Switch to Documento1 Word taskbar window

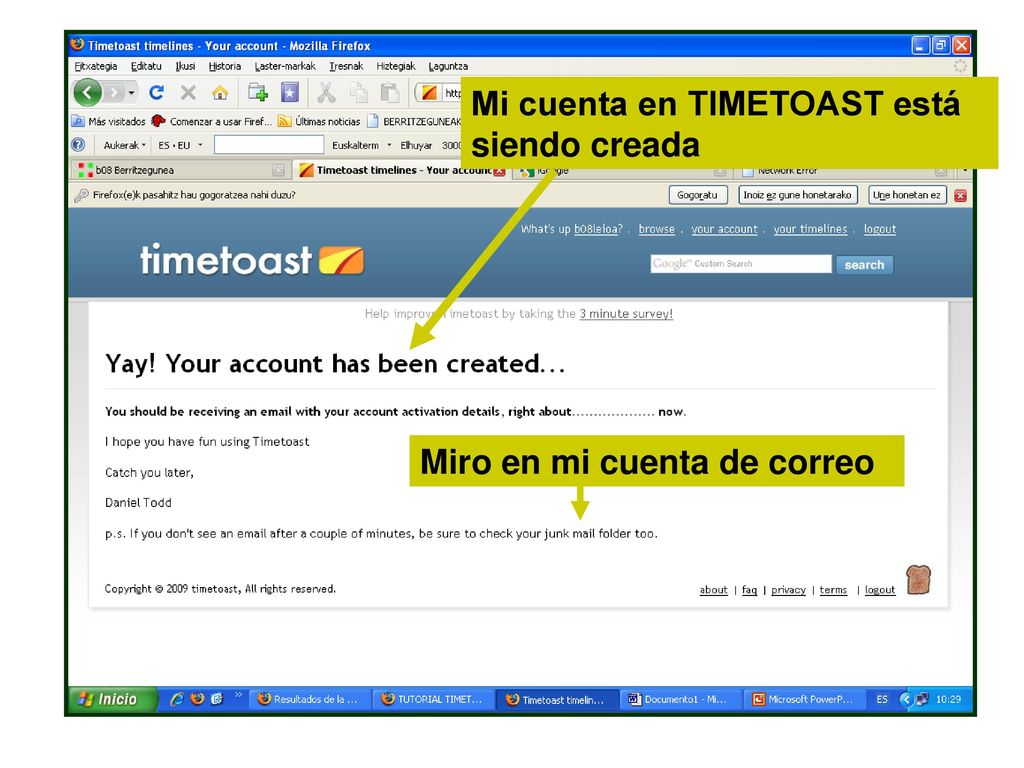click(x=678, y=699)
